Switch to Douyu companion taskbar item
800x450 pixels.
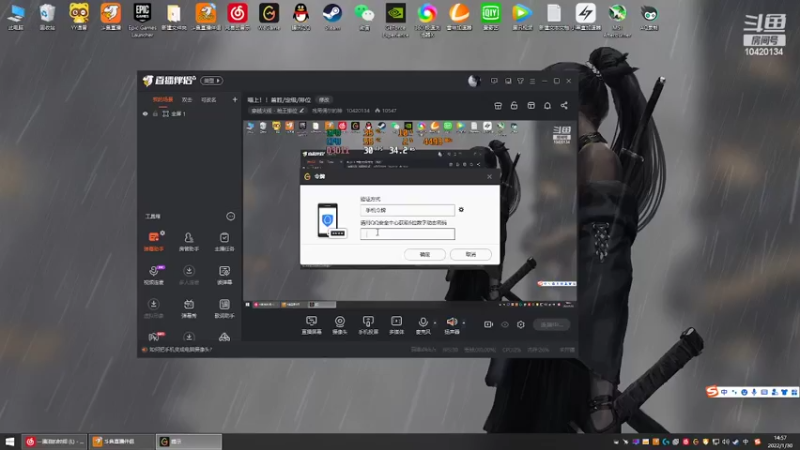(x=121, y=441)
